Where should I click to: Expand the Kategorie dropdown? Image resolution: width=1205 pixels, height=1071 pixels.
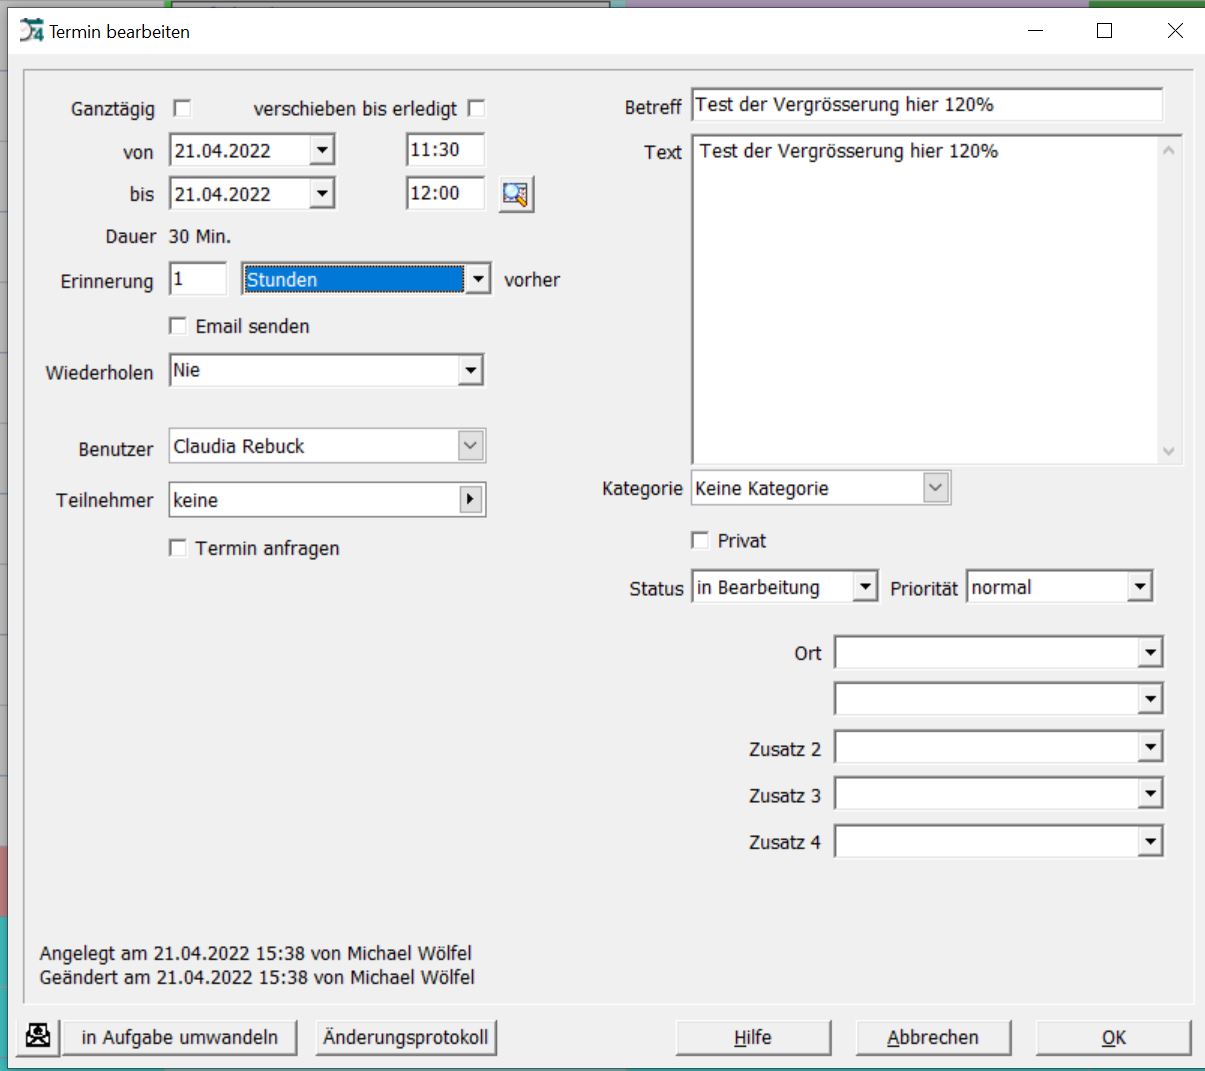935,488
